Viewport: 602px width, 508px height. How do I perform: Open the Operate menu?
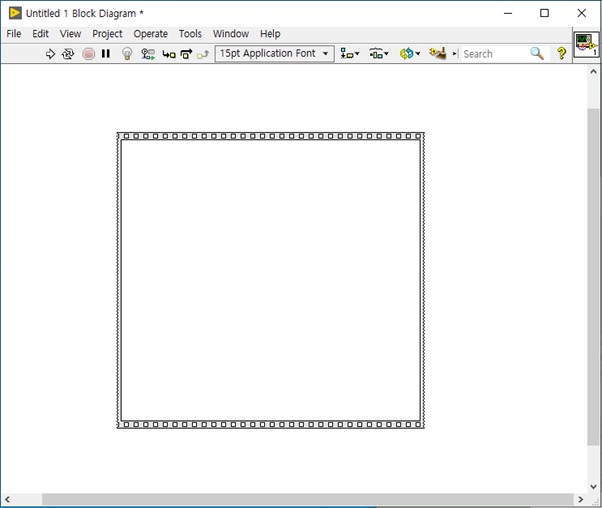pos(150,34)
